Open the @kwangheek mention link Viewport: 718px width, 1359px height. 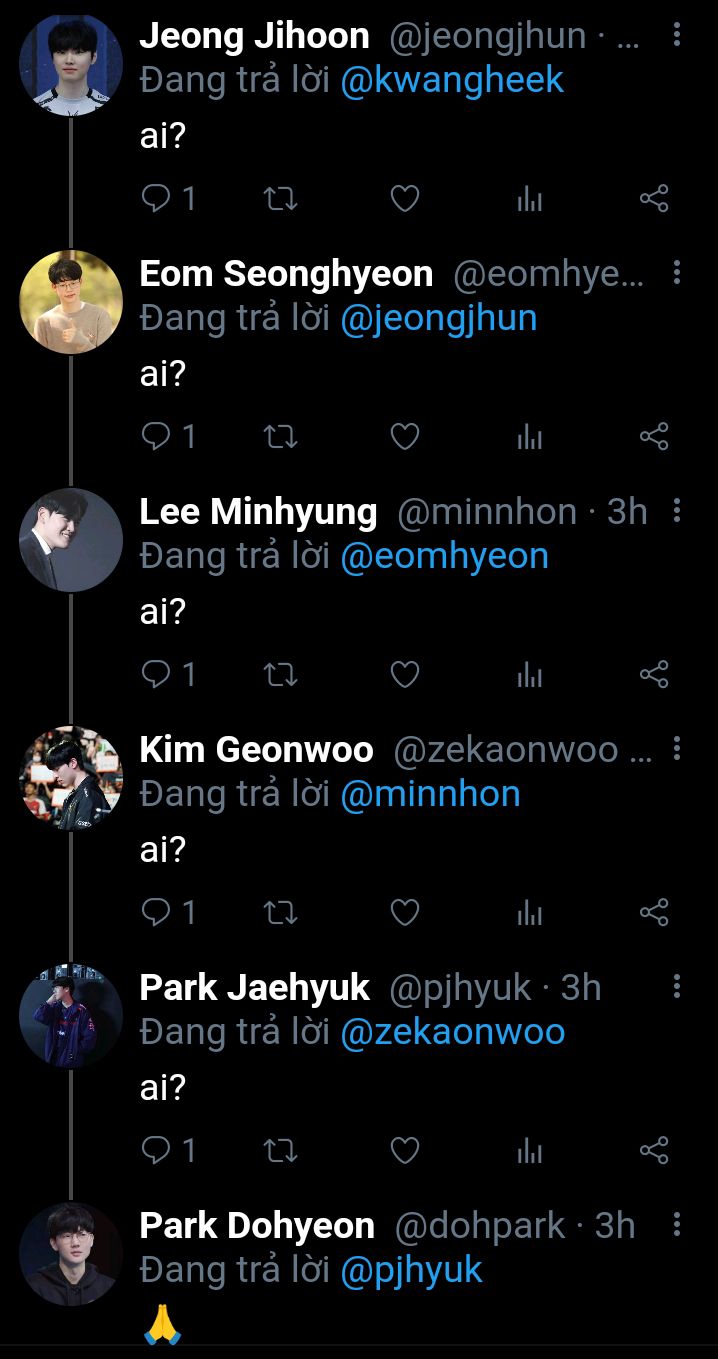click(452, 81)
